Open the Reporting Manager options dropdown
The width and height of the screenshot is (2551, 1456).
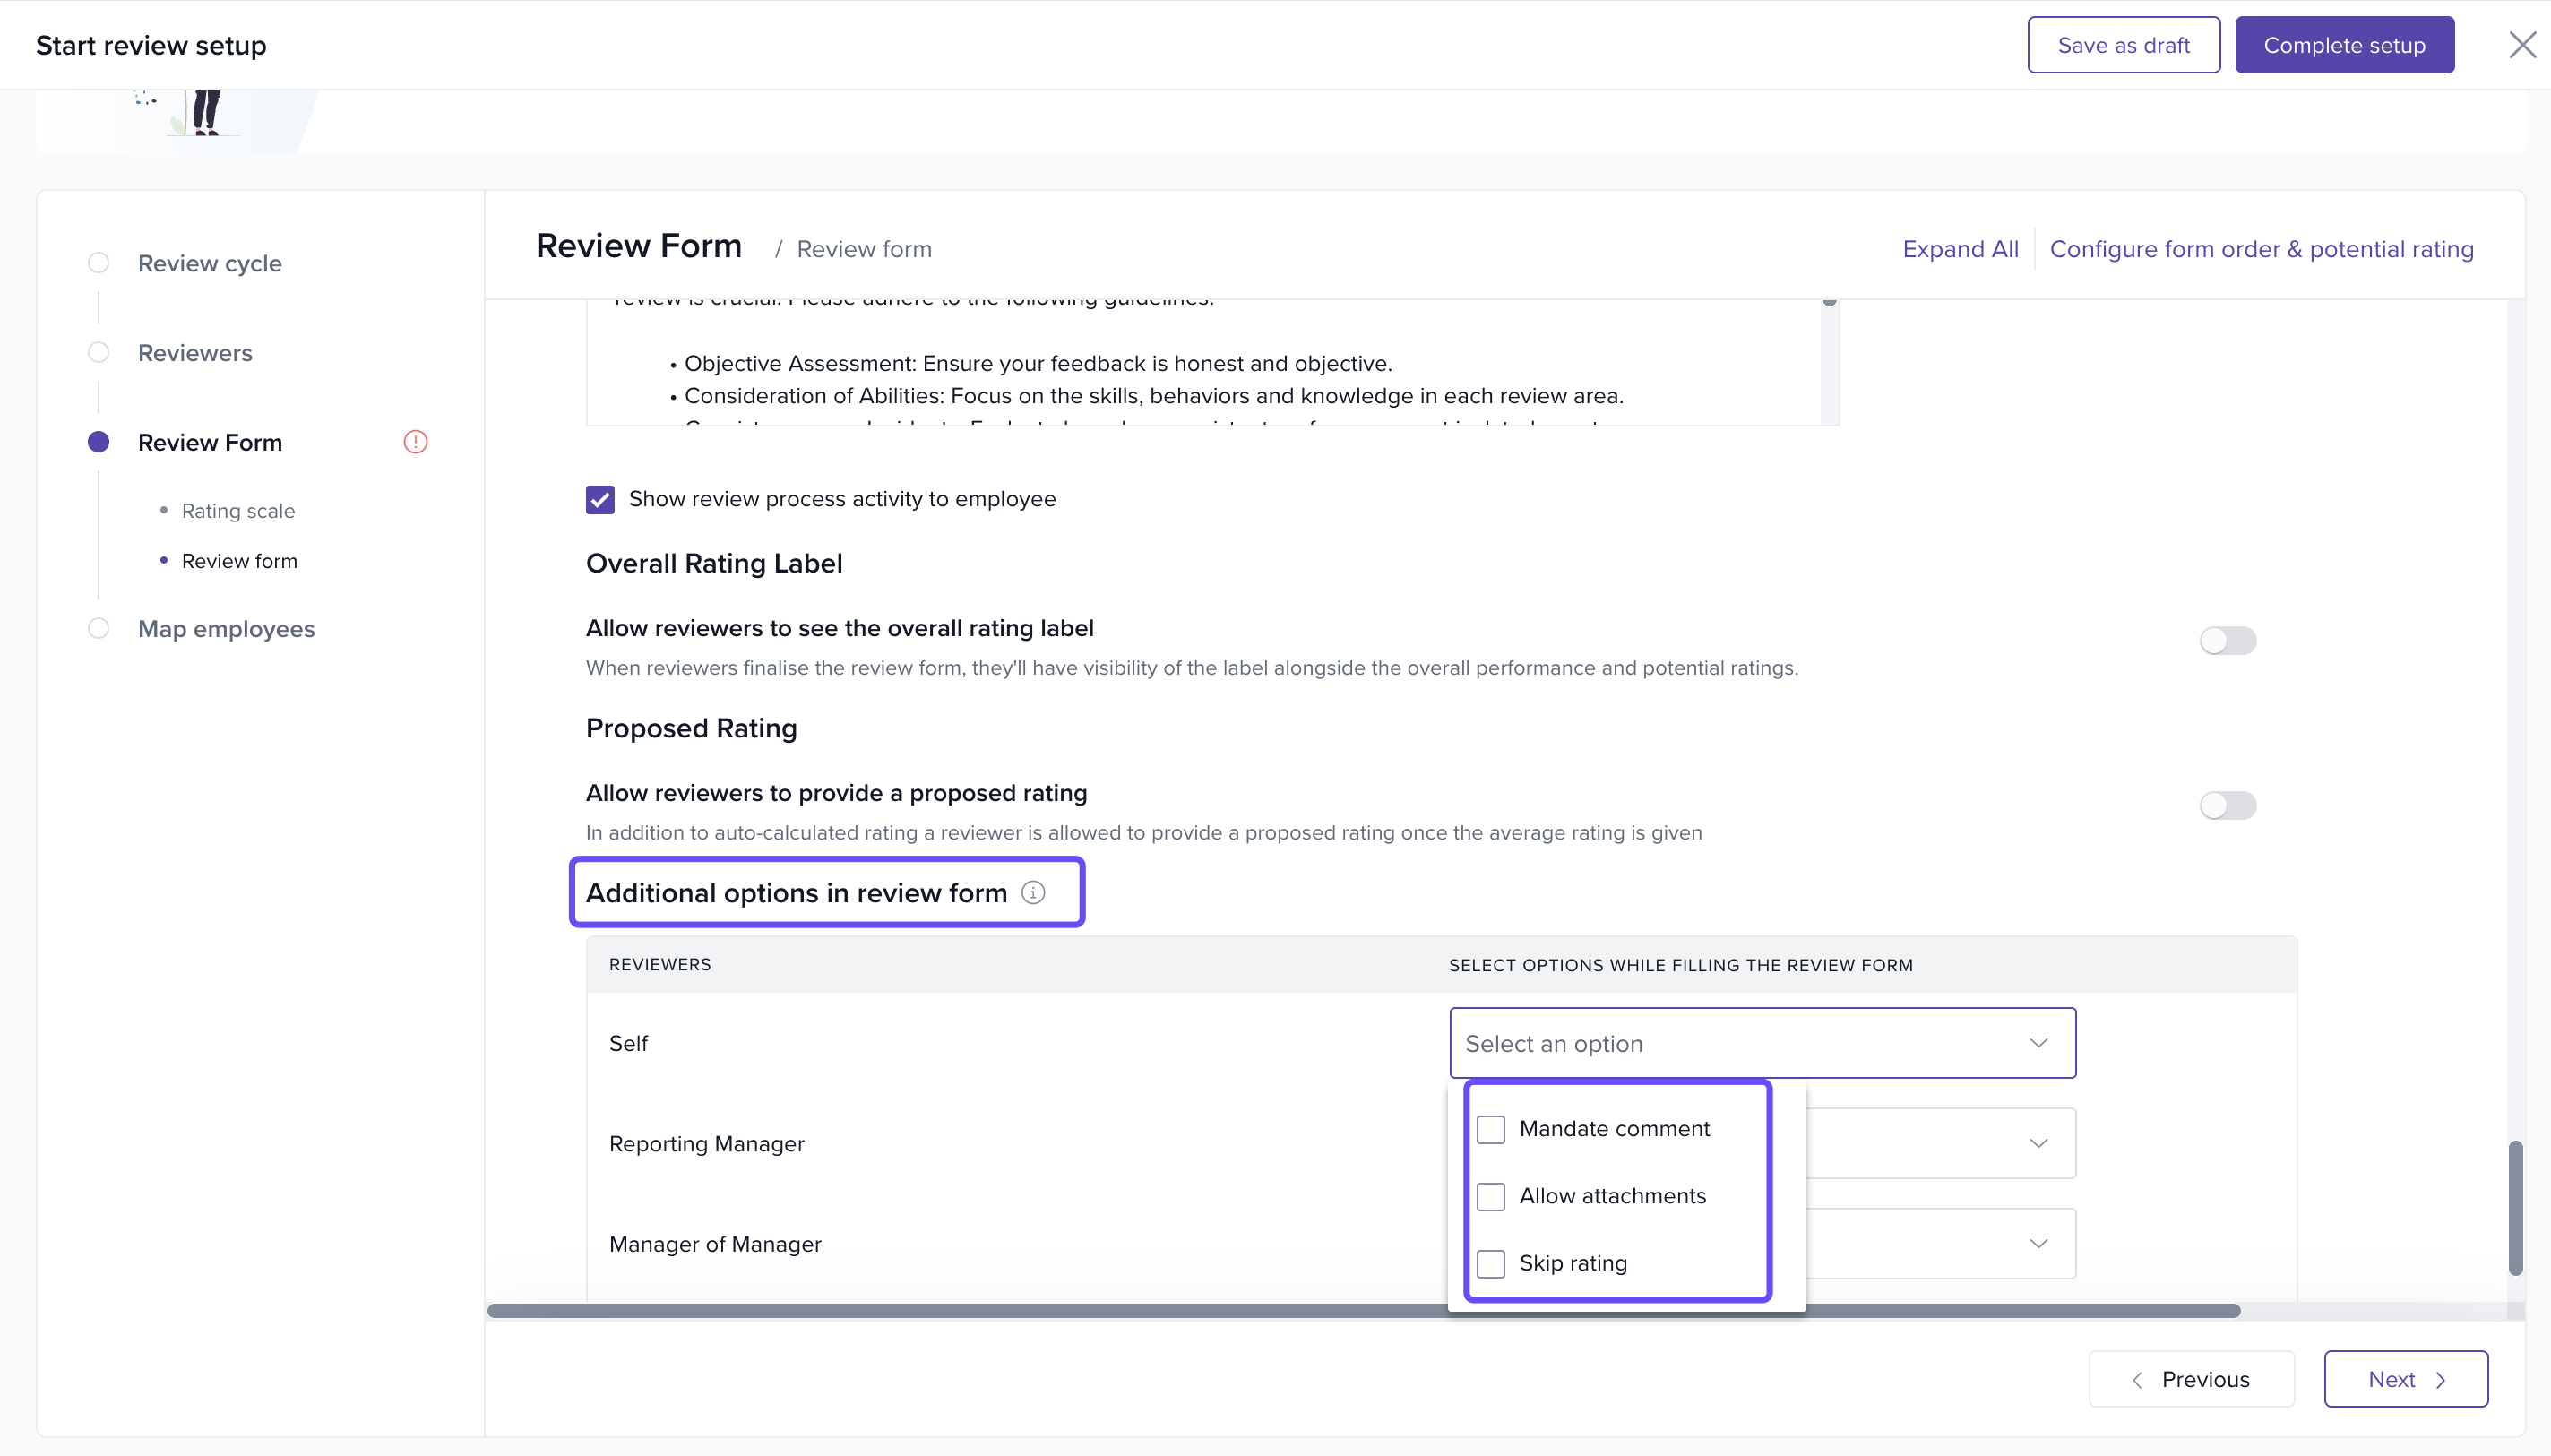[x=2037, y=1143]
